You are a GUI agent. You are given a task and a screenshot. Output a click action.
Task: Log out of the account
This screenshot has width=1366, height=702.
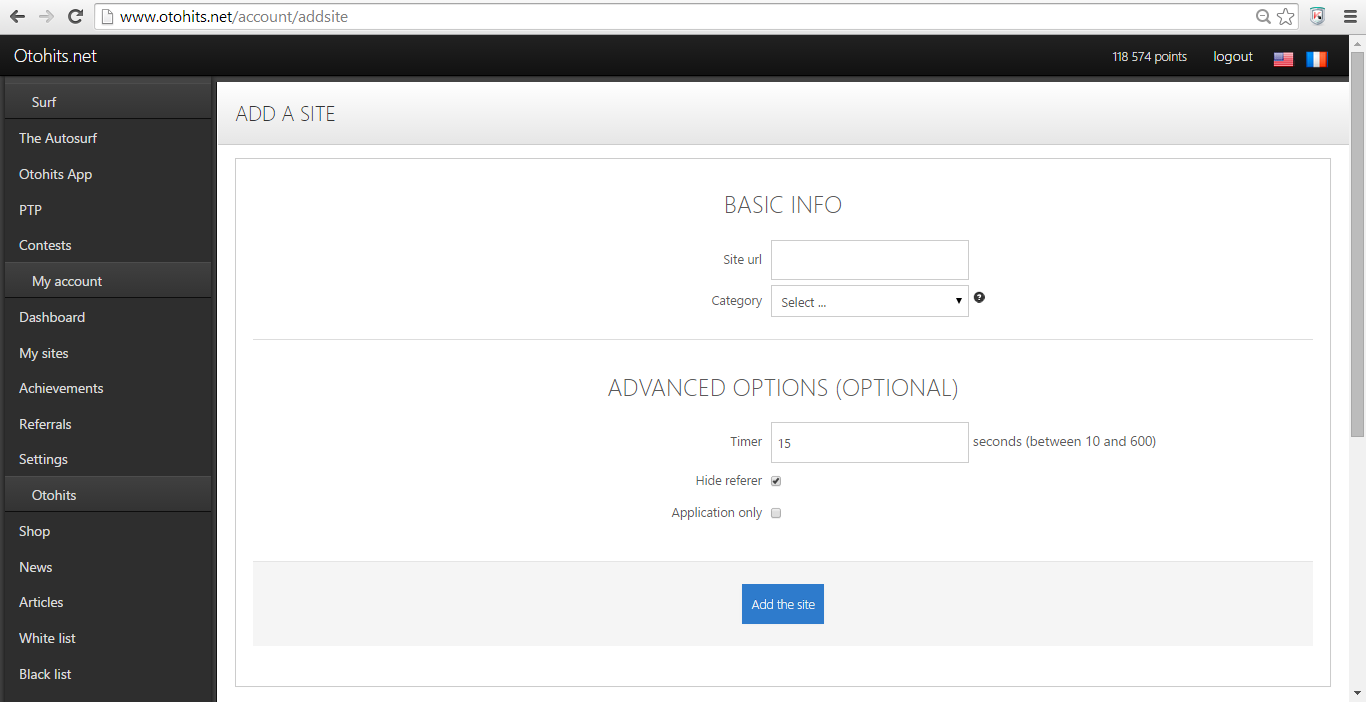pyautogui.click(x=1233, y=57)
